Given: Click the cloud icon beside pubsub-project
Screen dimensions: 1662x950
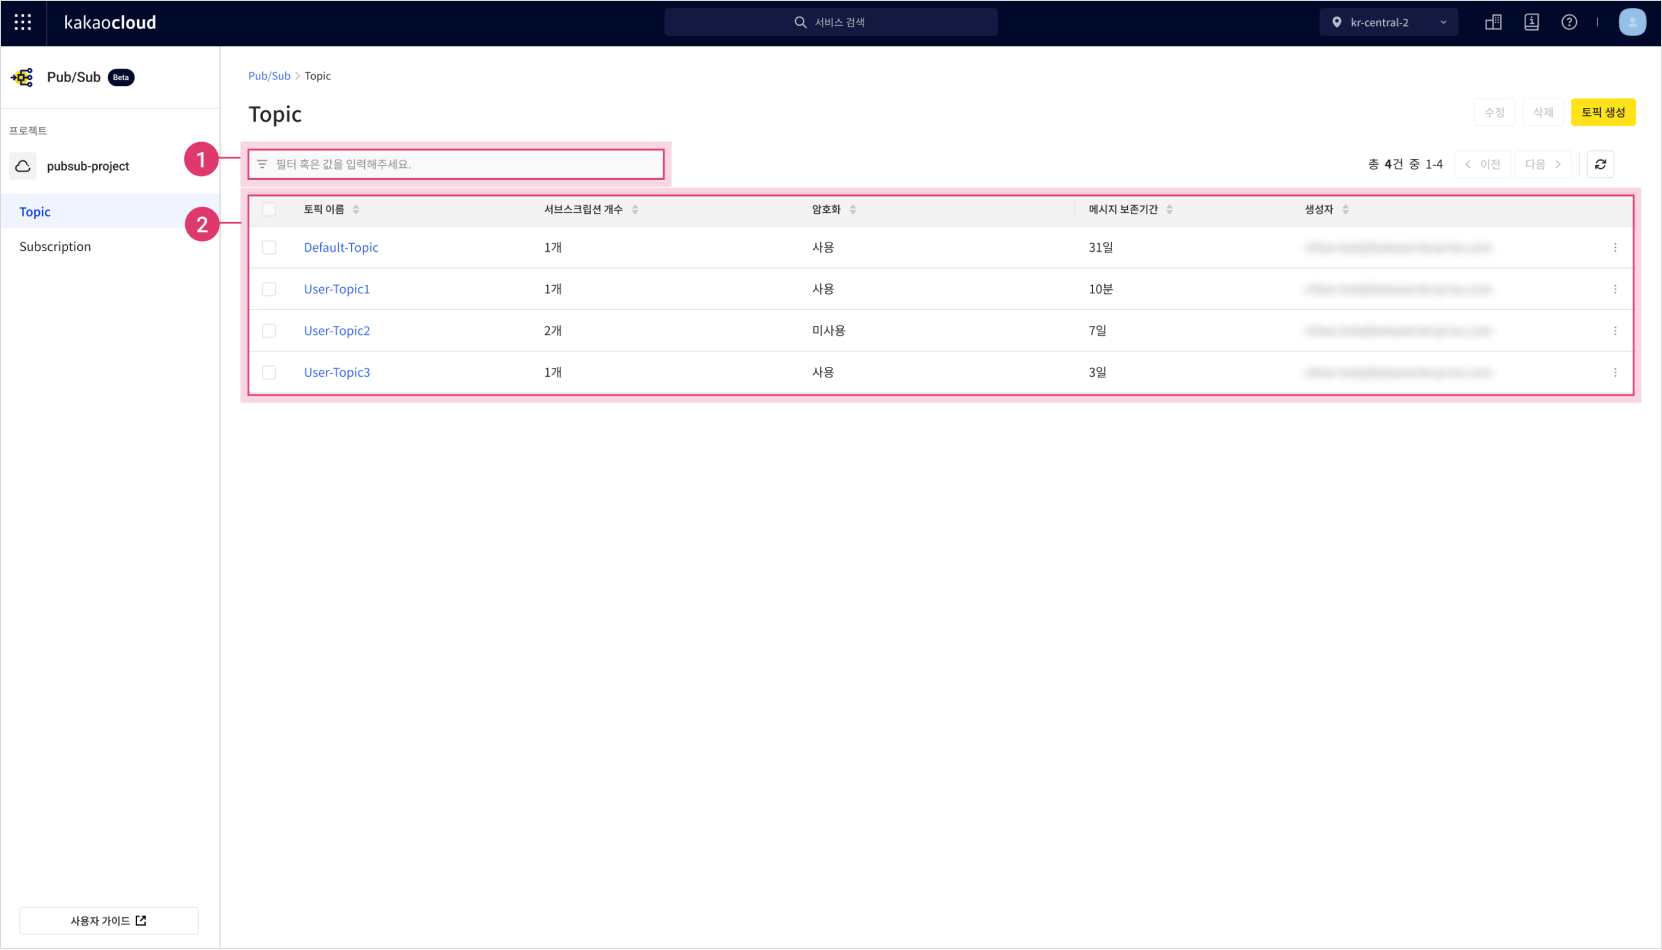Looking at the screenshot, I should point(22,166).
